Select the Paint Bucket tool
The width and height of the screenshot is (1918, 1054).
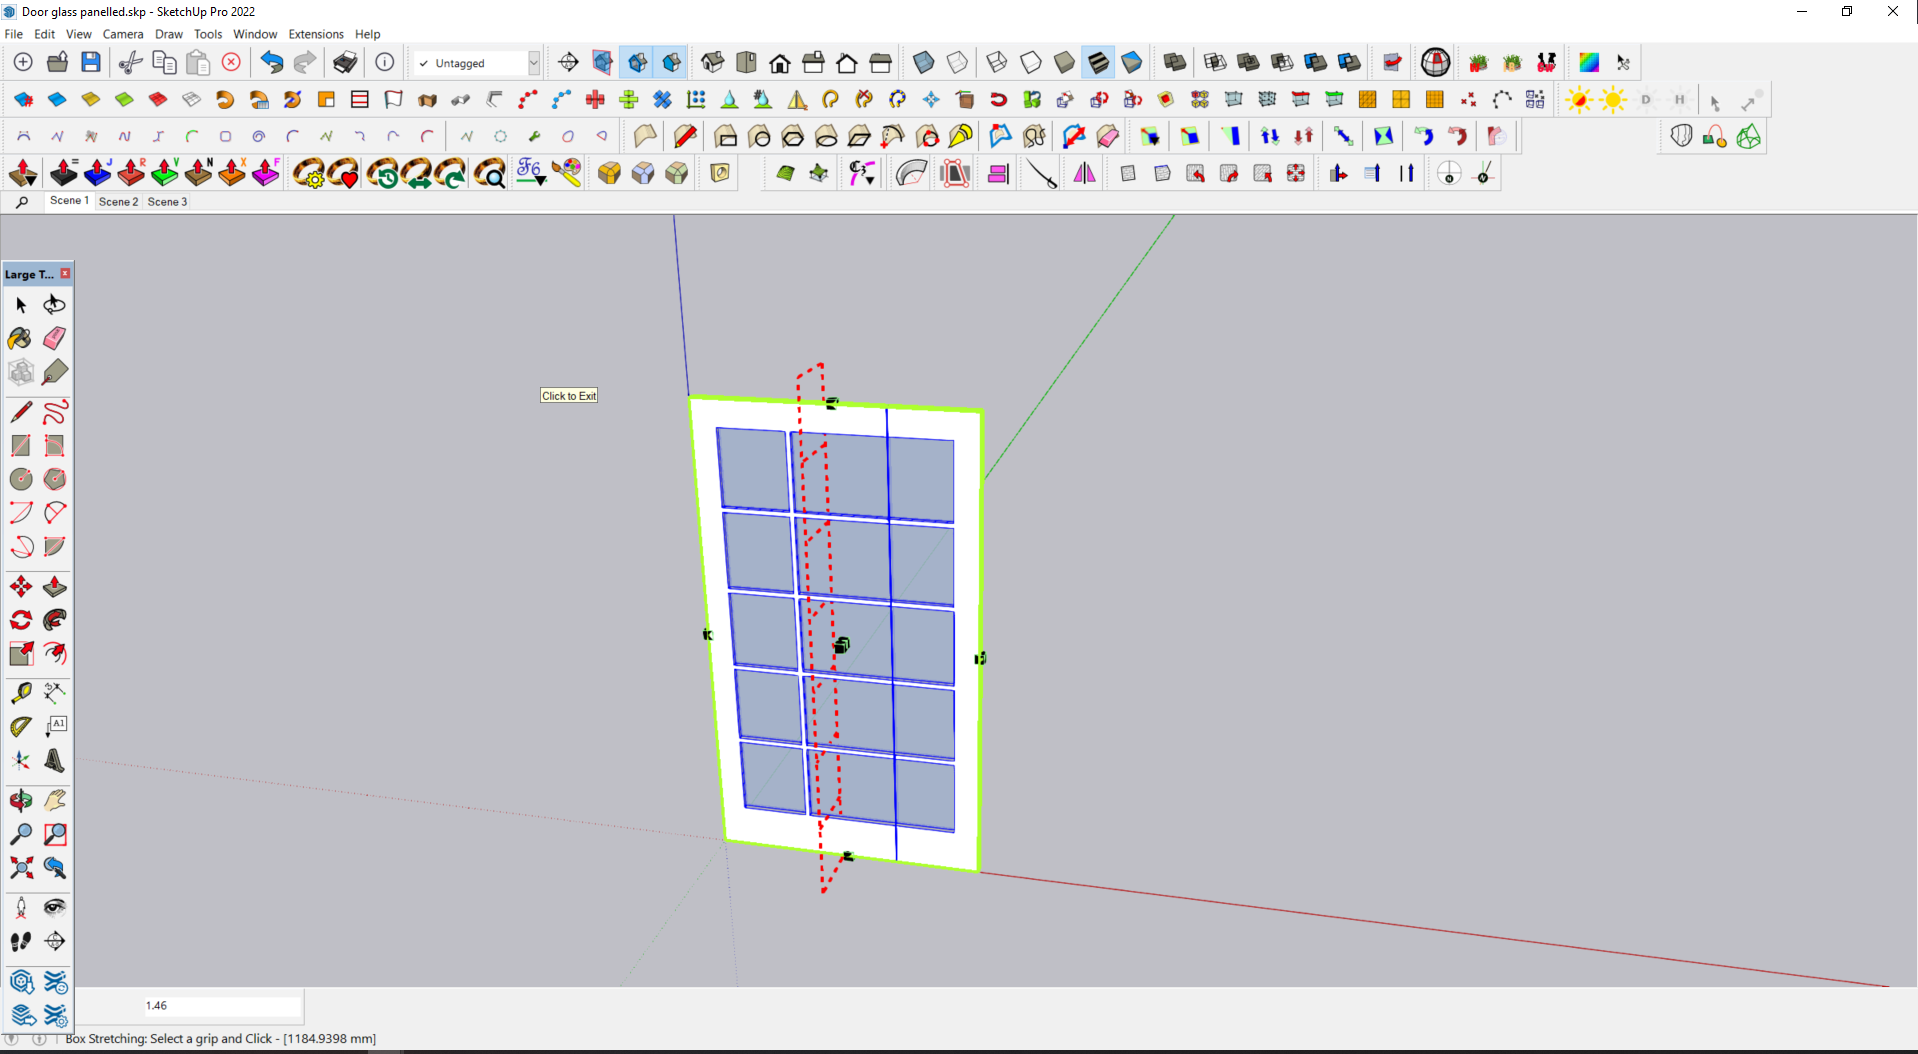(x=20, y=338)
